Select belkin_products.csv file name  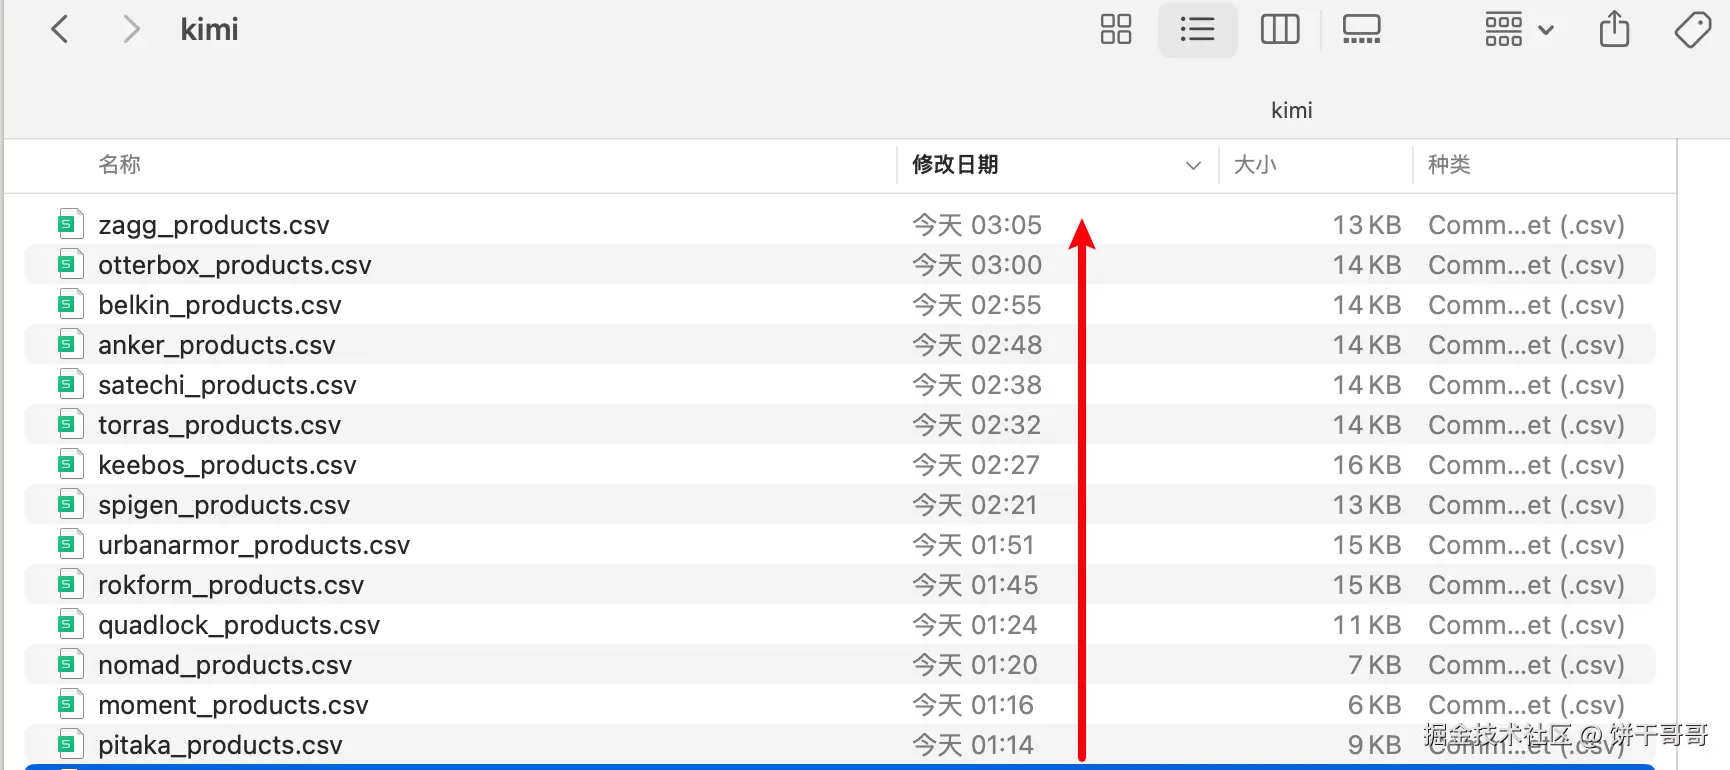[x=220, y=305]
